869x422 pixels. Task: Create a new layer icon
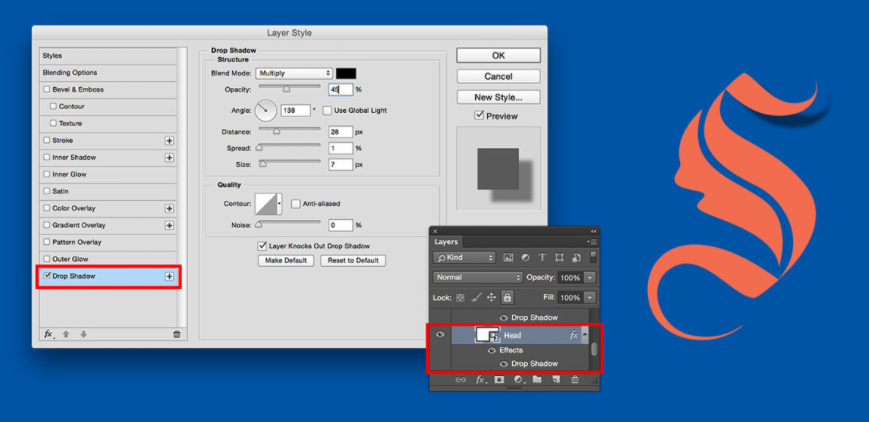point(556,380)
